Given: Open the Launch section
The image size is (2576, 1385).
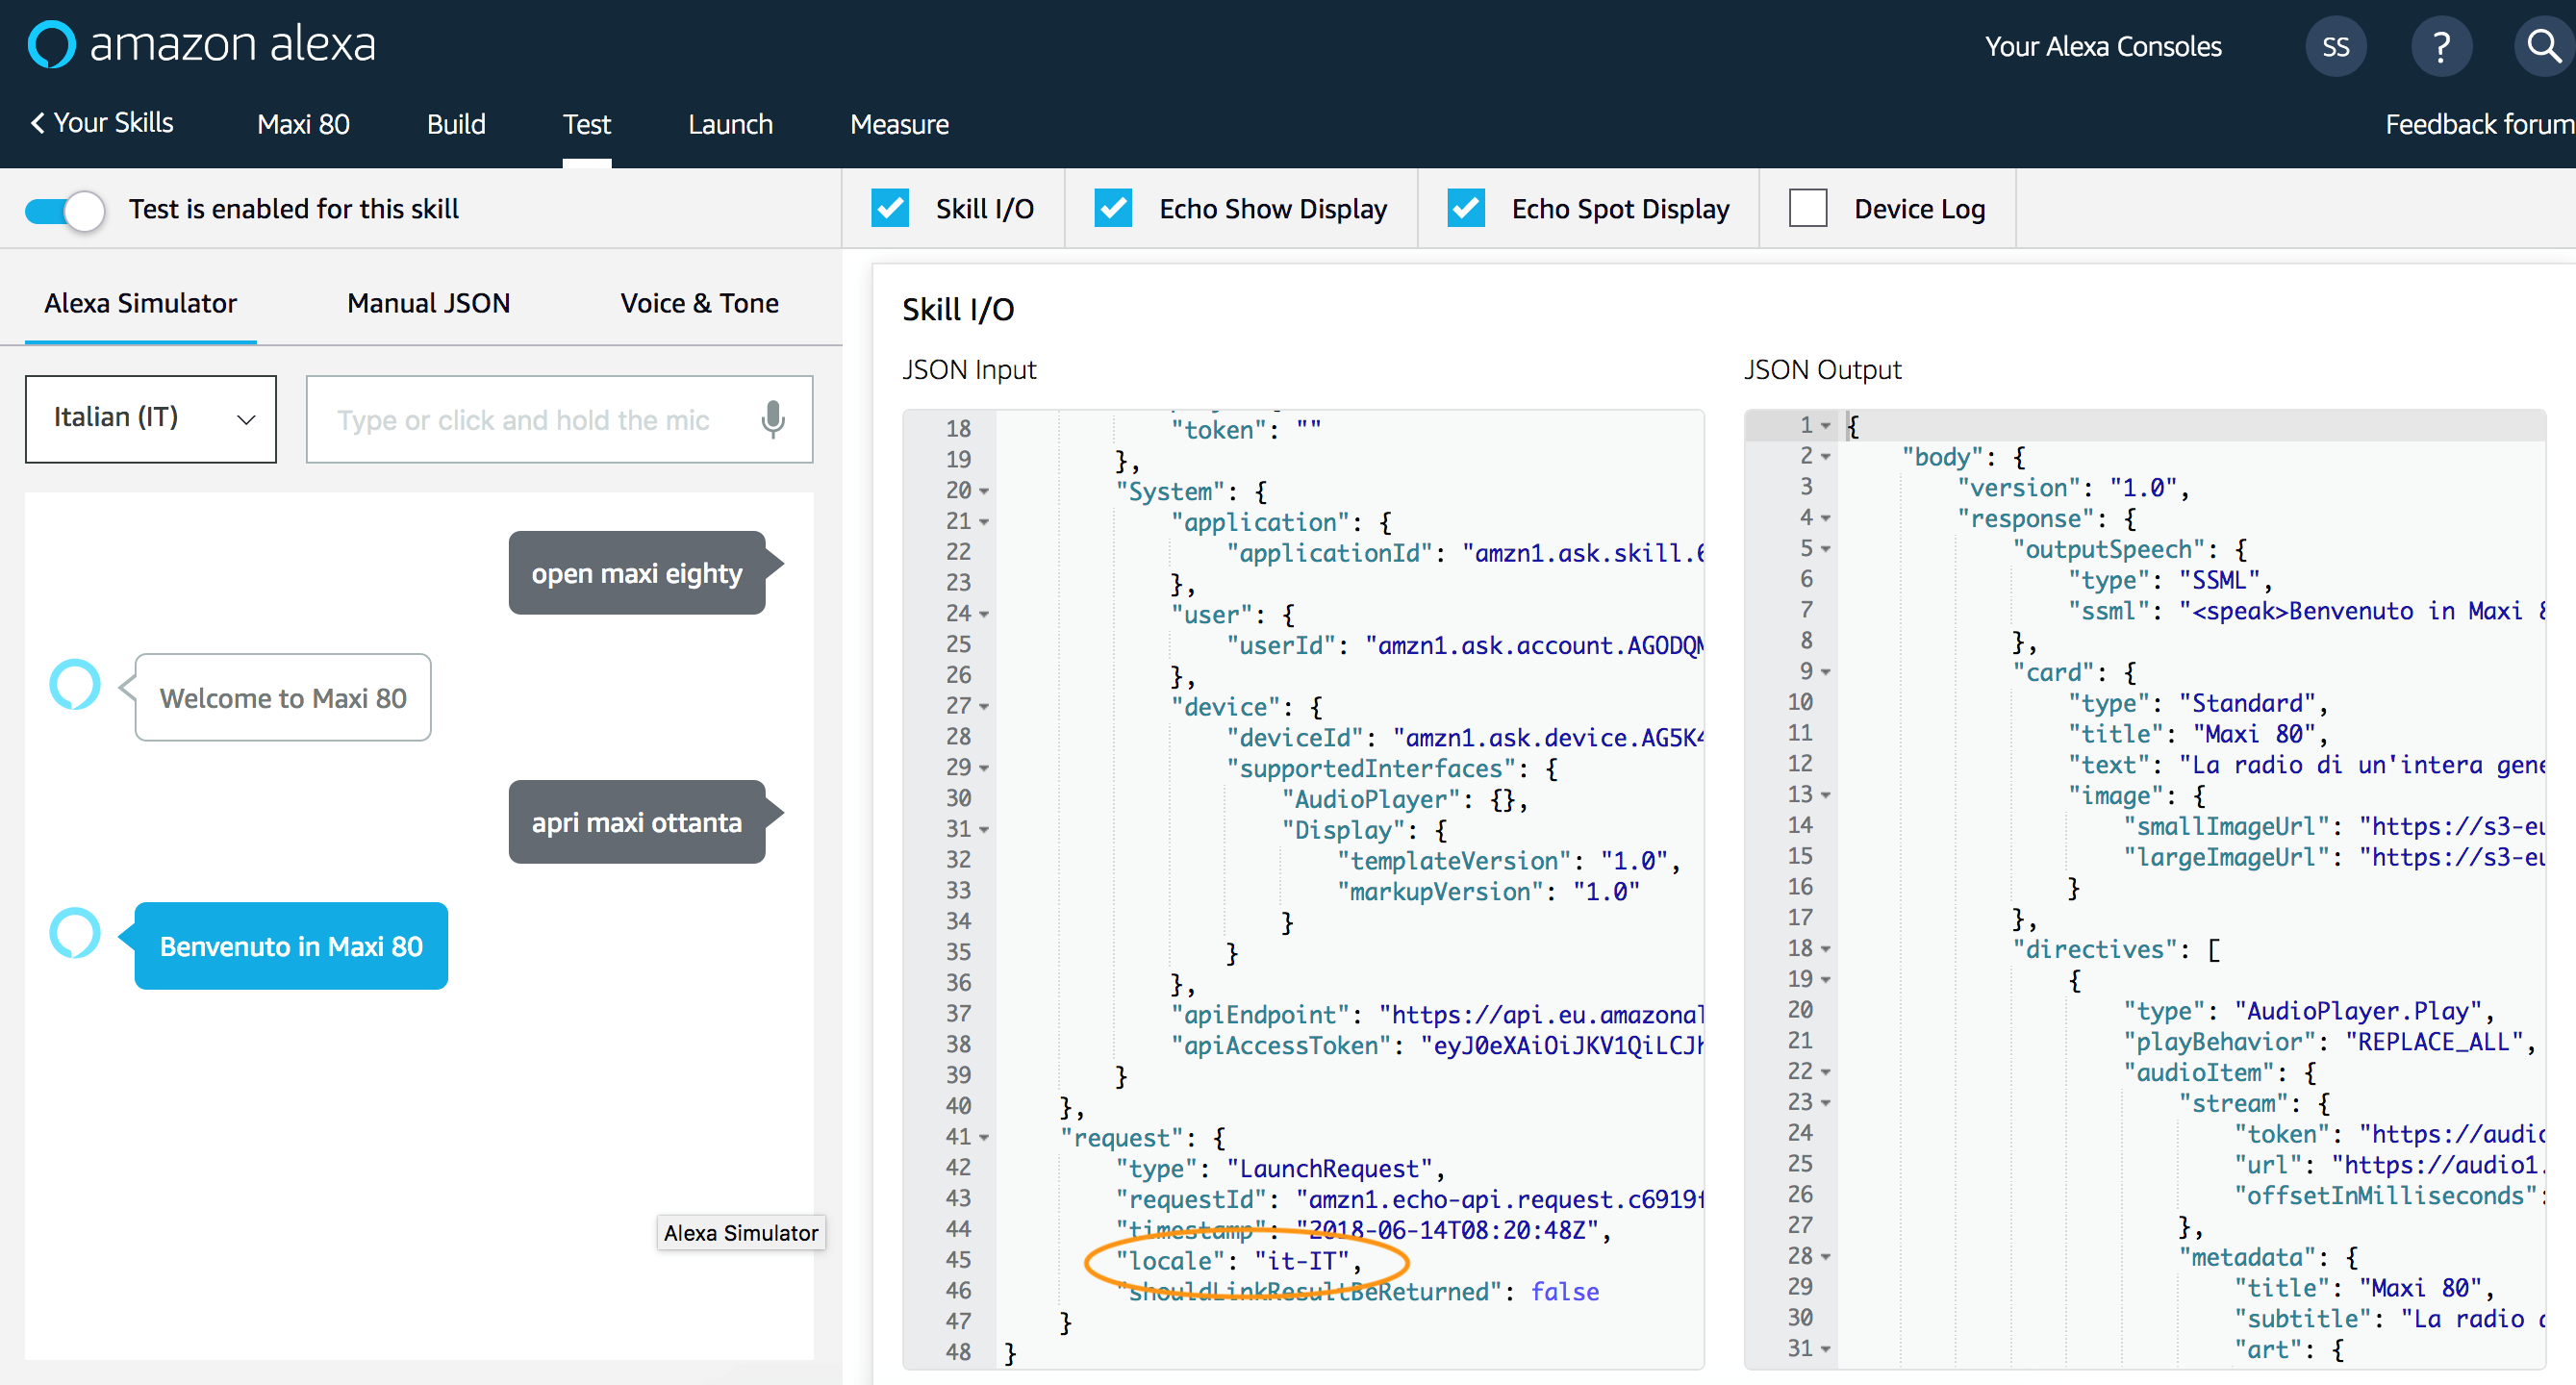Looking at the screenshot, I should pyautogui.click(x=730, y=123).
